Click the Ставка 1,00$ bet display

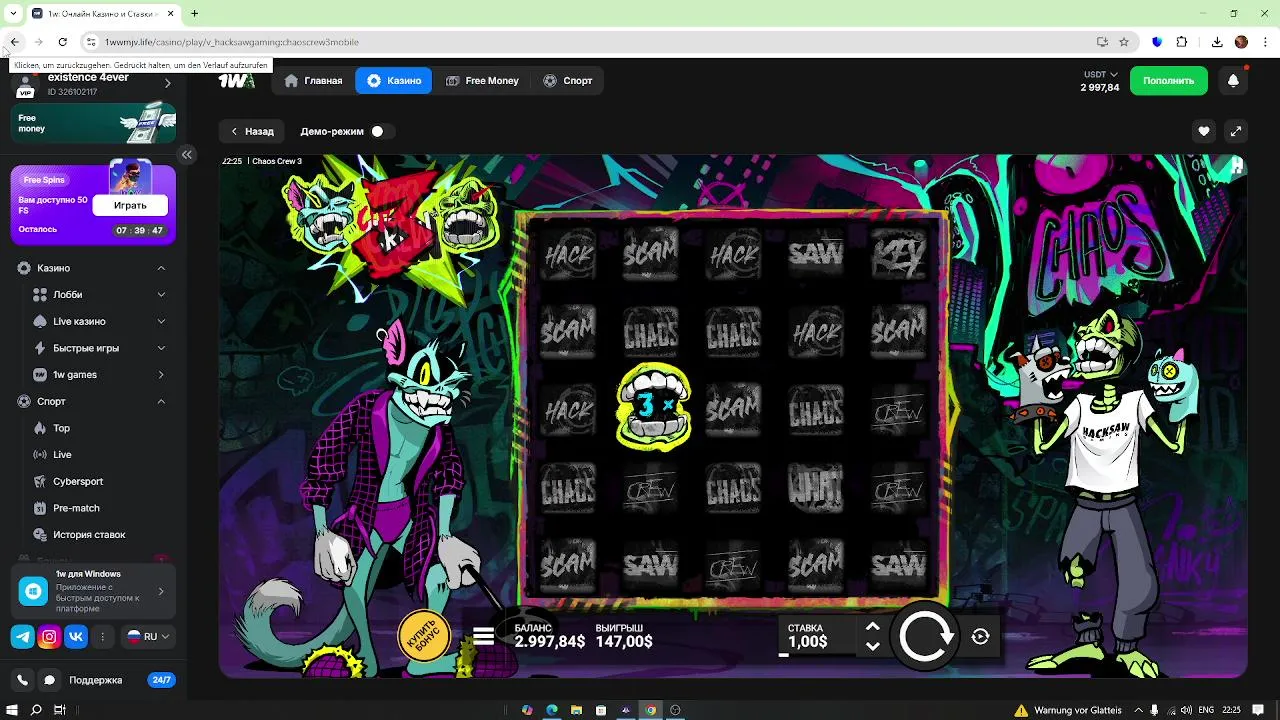pos(818,636)
